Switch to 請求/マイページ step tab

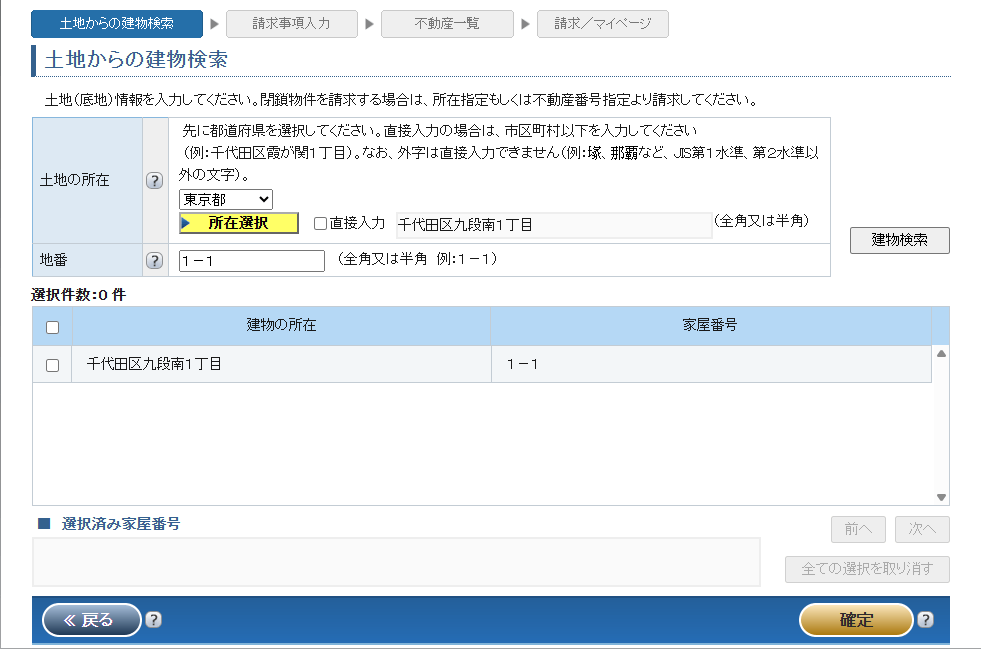coord(602,24)
